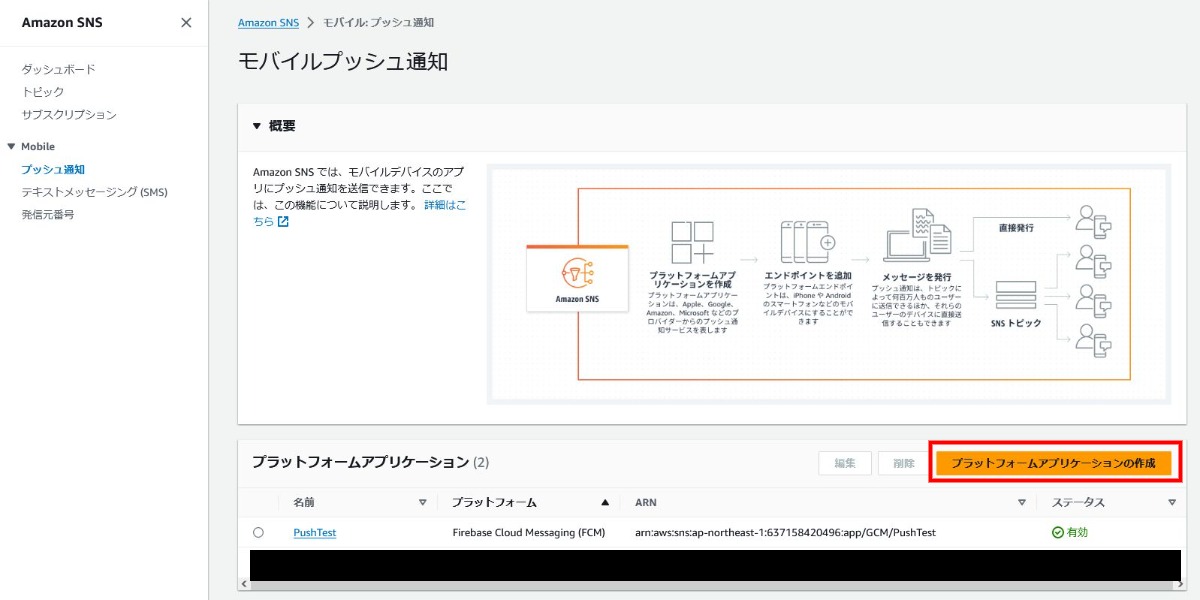Click the 削除 button

(904, 463)
